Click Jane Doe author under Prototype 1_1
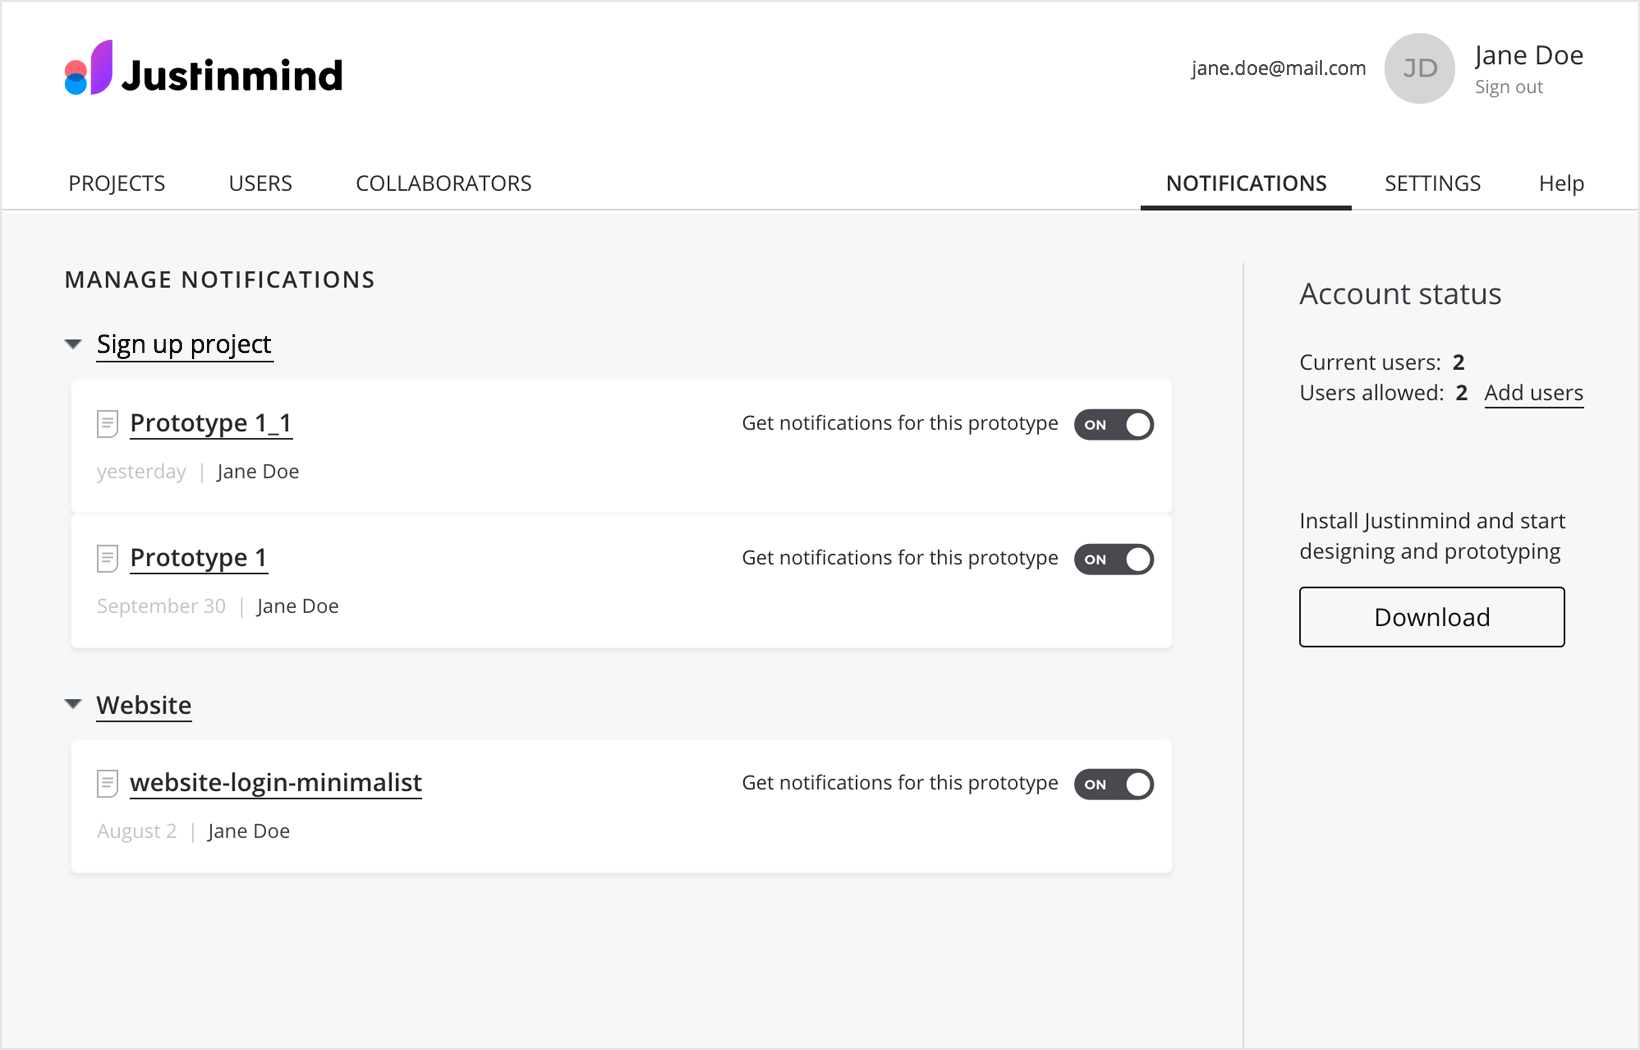 pos(258,472)
